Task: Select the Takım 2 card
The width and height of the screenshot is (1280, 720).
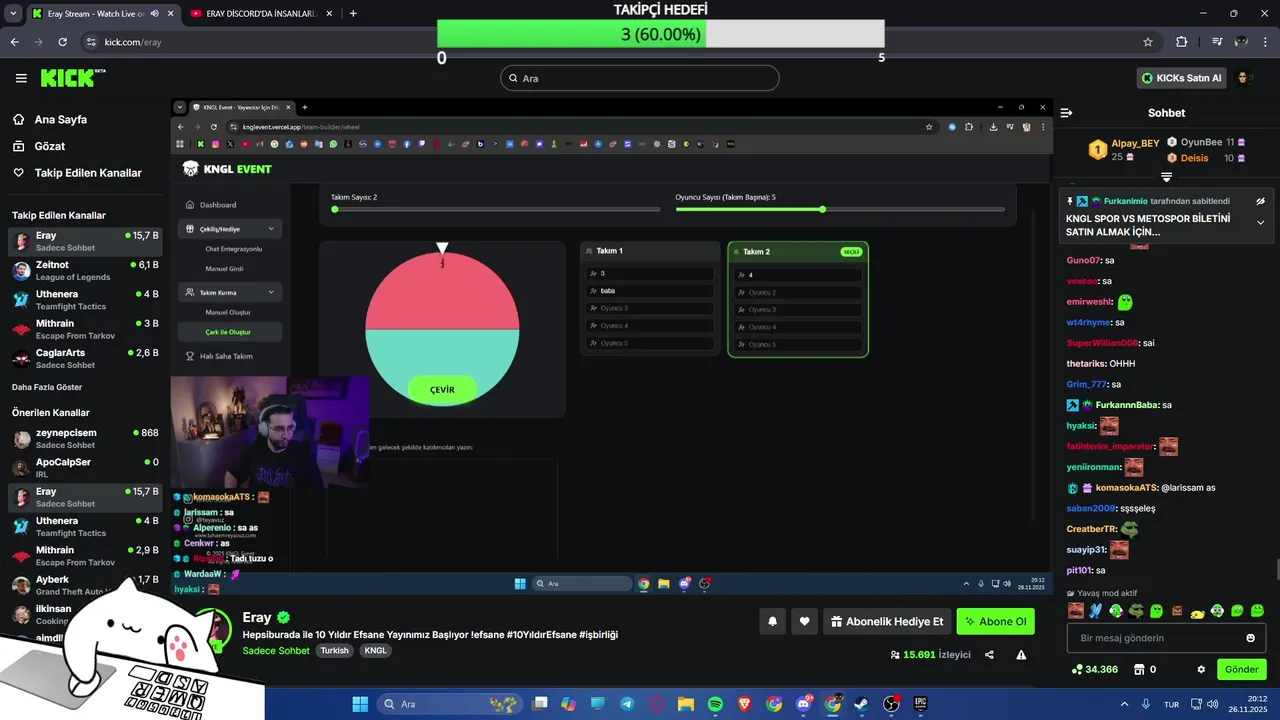Action: point(798,299)
